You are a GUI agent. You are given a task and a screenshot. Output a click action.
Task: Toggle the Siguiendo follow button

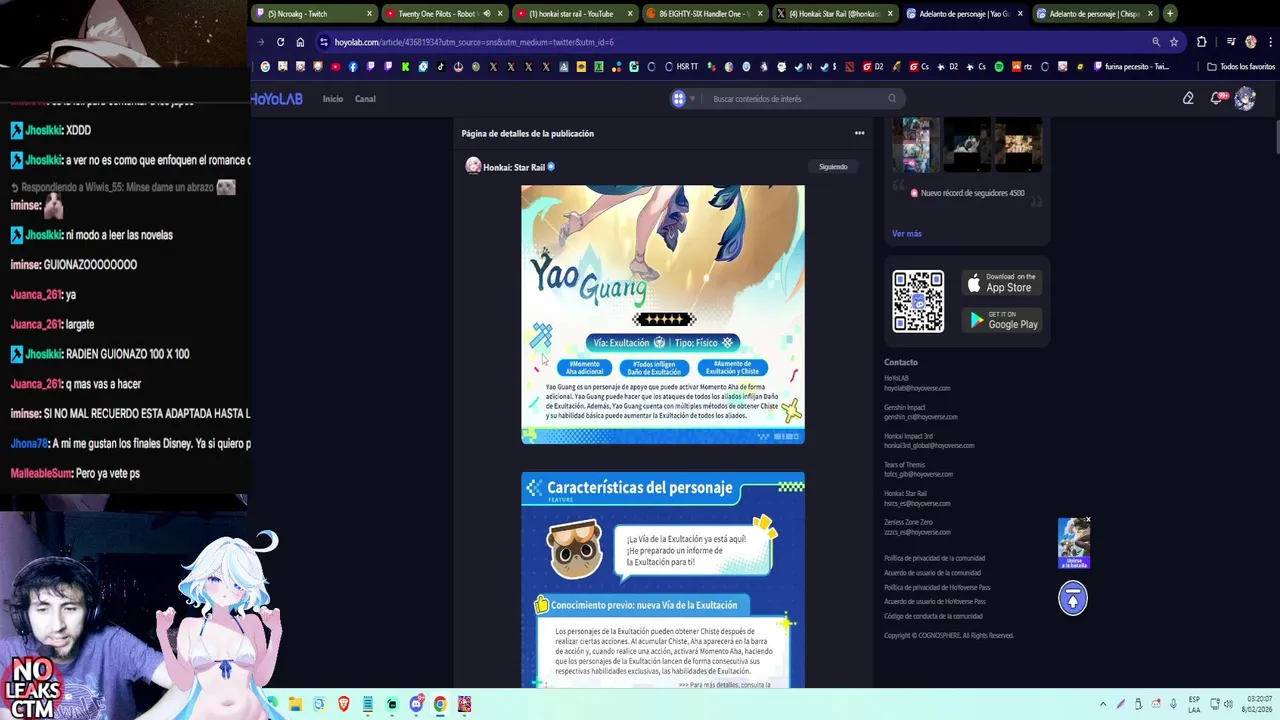click(x=833, y=167)
